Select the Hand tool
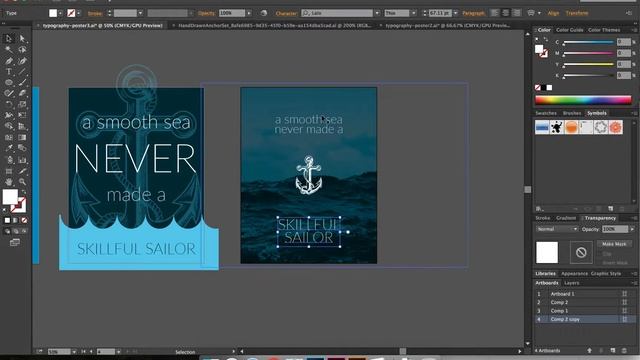The width and height of the screenshot is (640, 360). click(9, 182)
